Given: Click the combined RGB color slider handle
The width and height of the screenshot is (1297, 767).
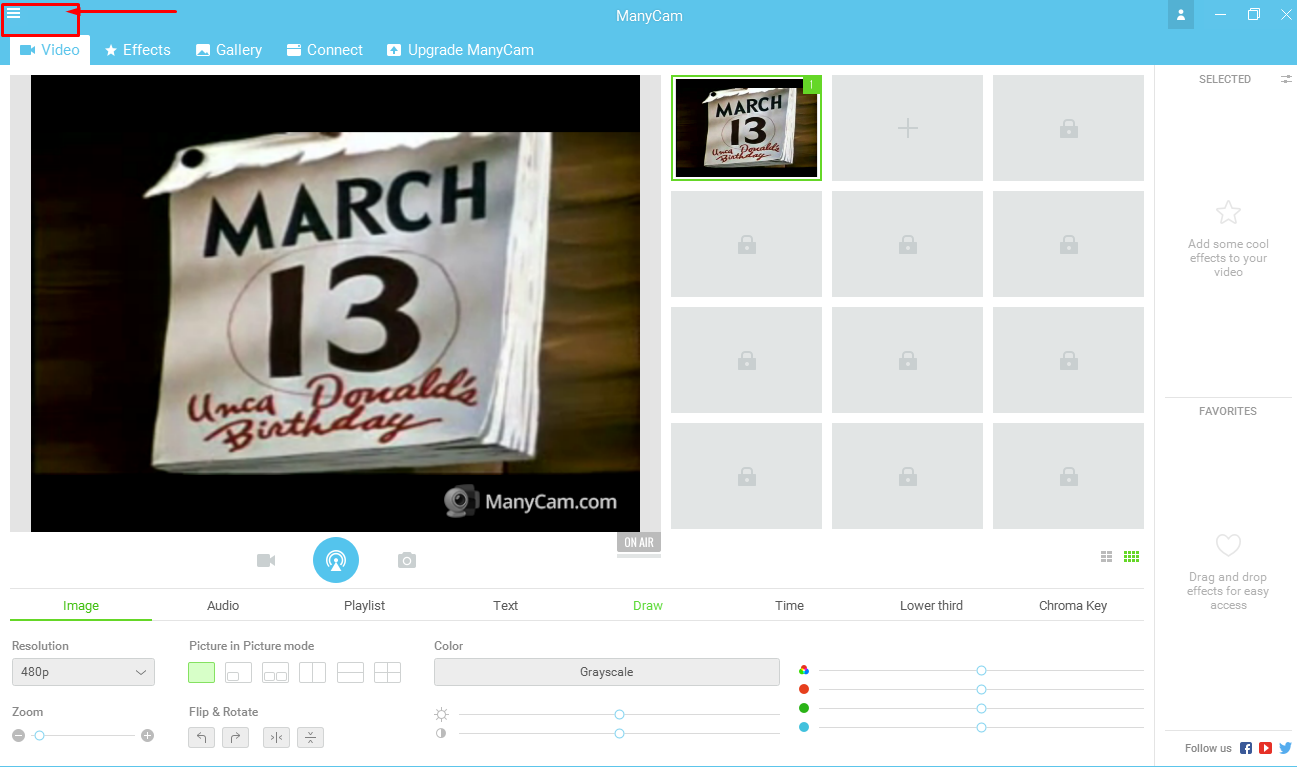Looking at the screenshot, I should [x=982, y=670].
